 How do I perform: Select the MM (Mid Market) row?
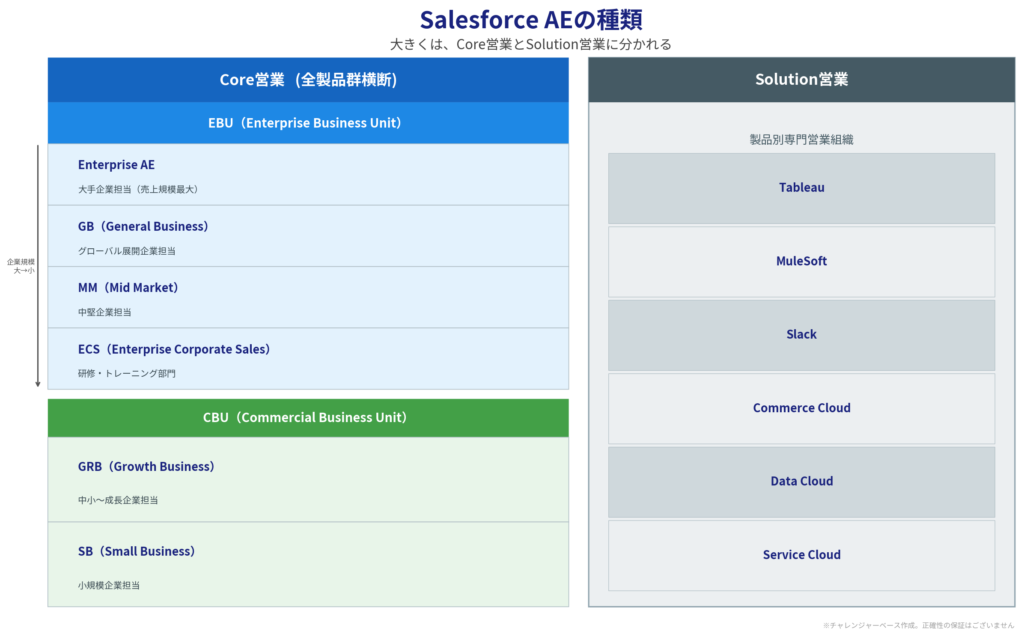308,298
